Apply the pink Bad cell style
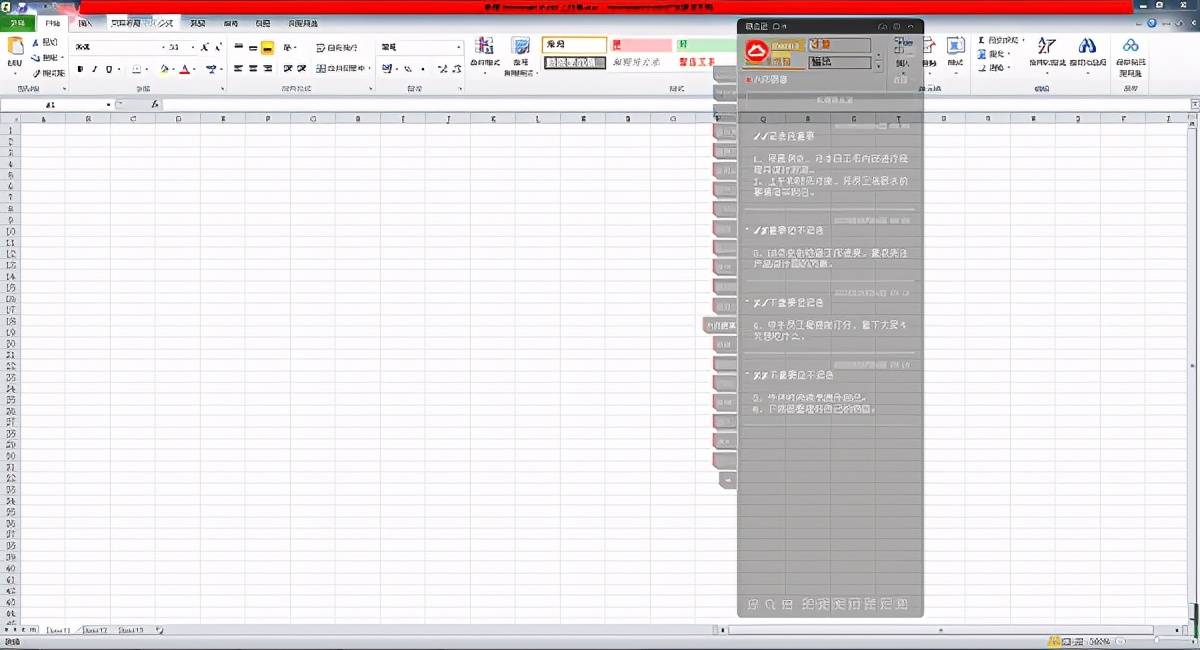The width and height of the screenshot is (1200, 650). (x=641, y=45)
